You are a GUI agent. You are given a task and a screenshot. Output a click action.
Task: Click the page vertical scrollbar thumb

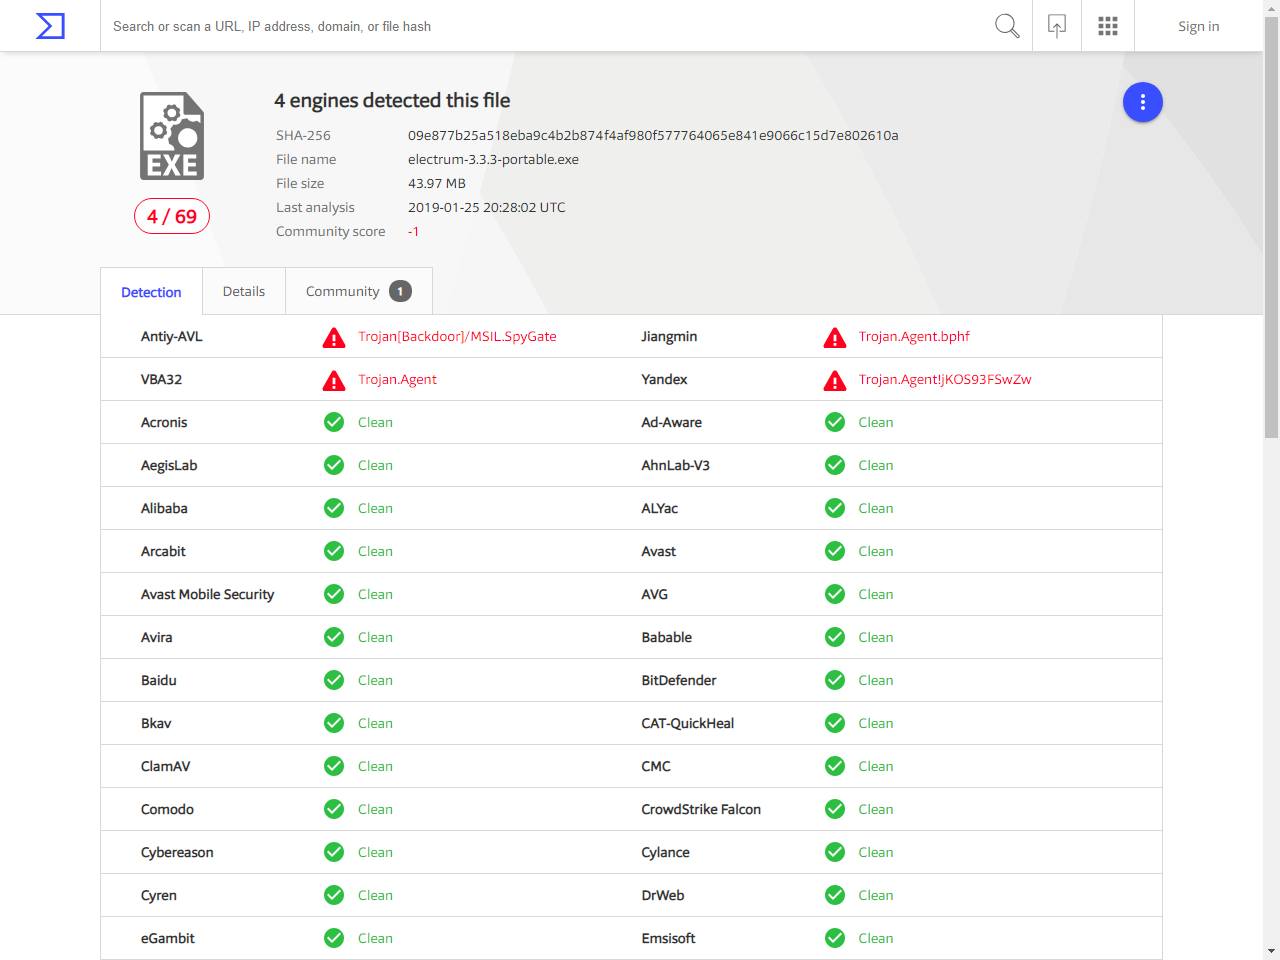click(x=1271, y=228)
